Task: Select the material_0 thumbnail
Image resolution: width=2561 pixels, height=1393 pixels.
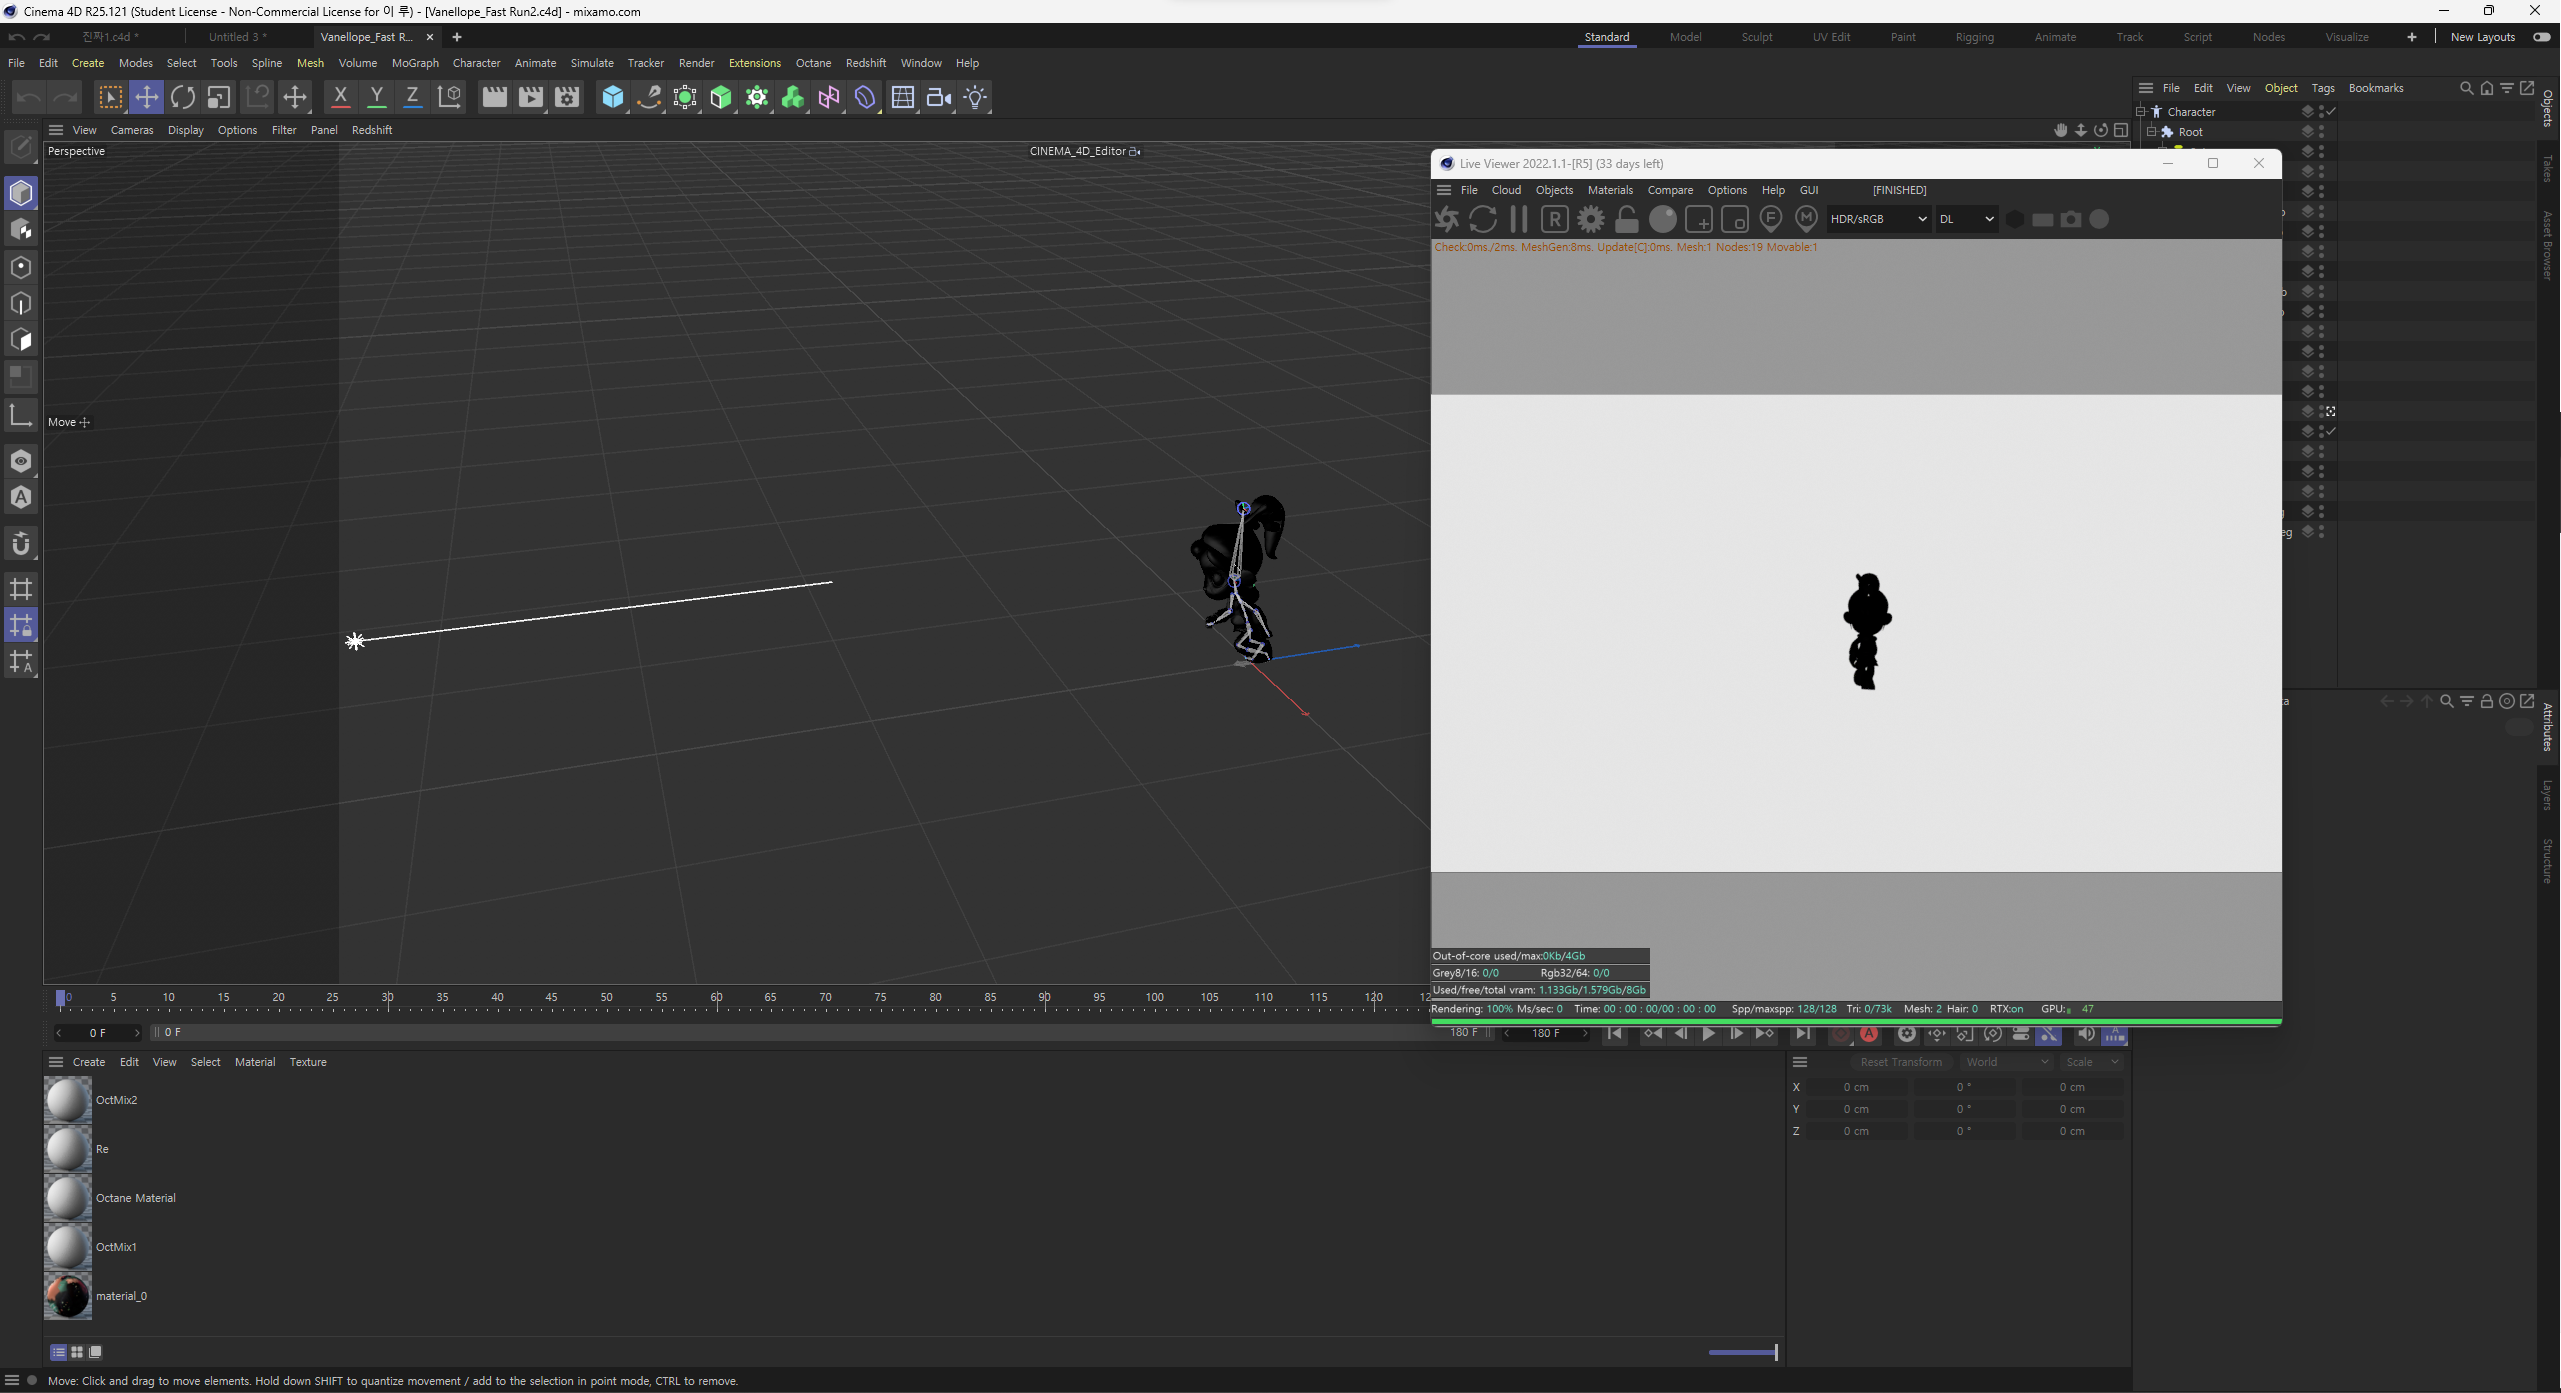Action: (x=68, y=1296)
